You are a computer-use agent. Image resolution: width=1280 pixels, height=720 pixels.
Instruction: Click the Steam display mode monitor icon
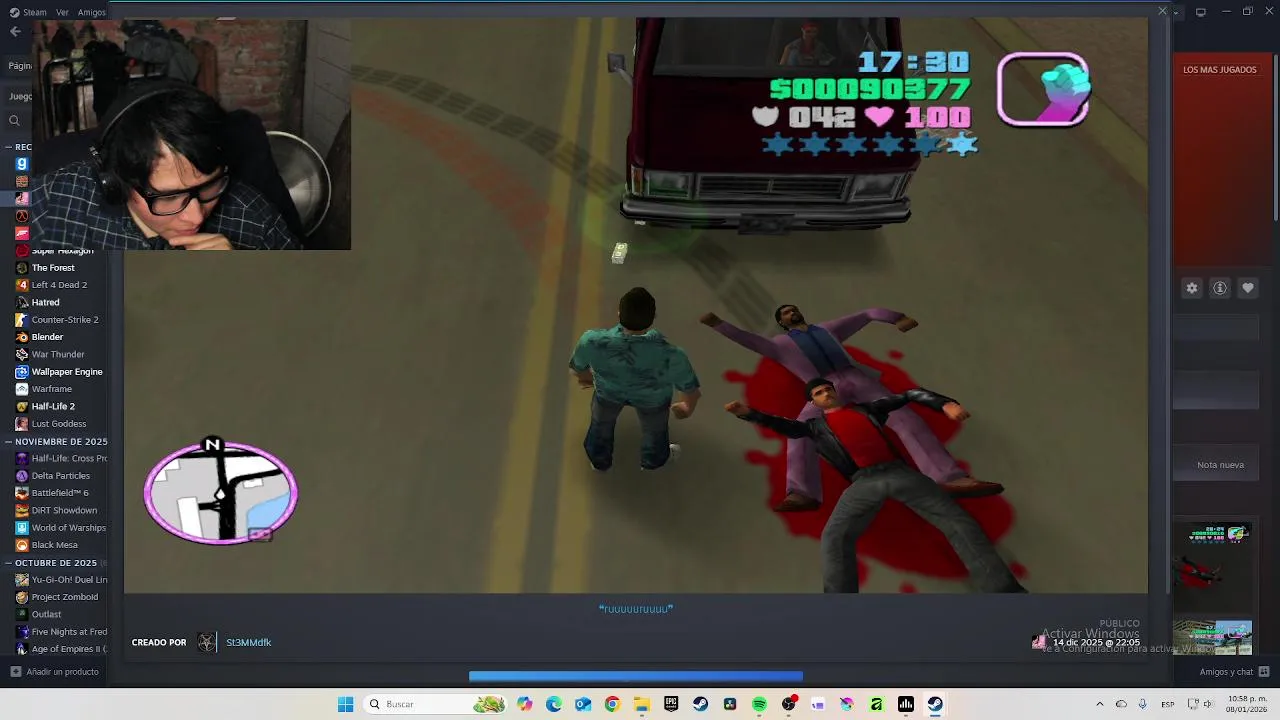[1200, 12]
